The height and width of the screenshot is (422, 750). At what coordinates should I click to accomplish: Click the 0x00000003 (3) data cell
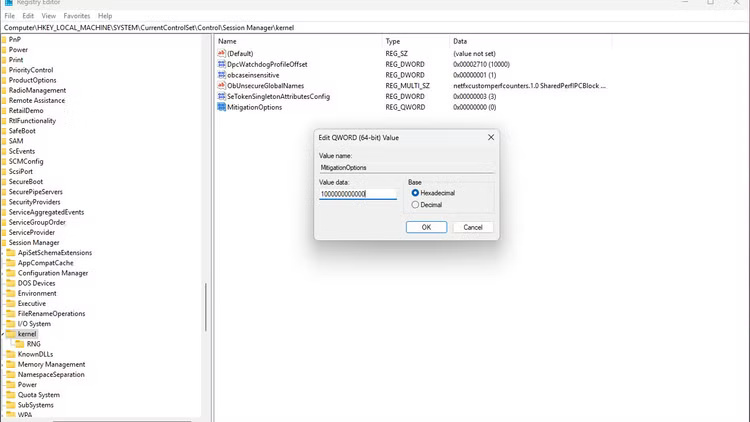(x=474, y=96)
